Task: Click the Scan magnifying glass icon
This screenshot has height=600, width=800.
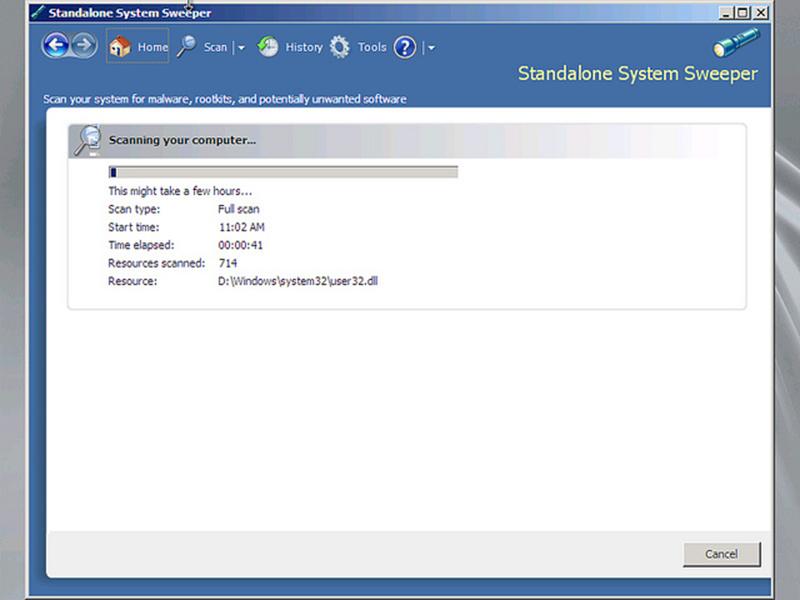Action: [x=187, y=47]
